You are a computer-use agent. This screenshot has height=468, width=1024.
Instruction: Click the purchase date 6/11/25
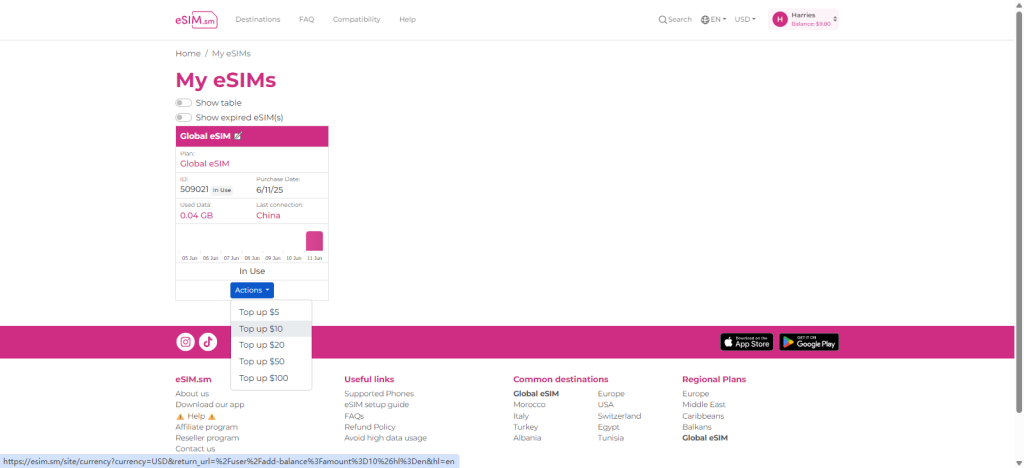coord(268,189)
